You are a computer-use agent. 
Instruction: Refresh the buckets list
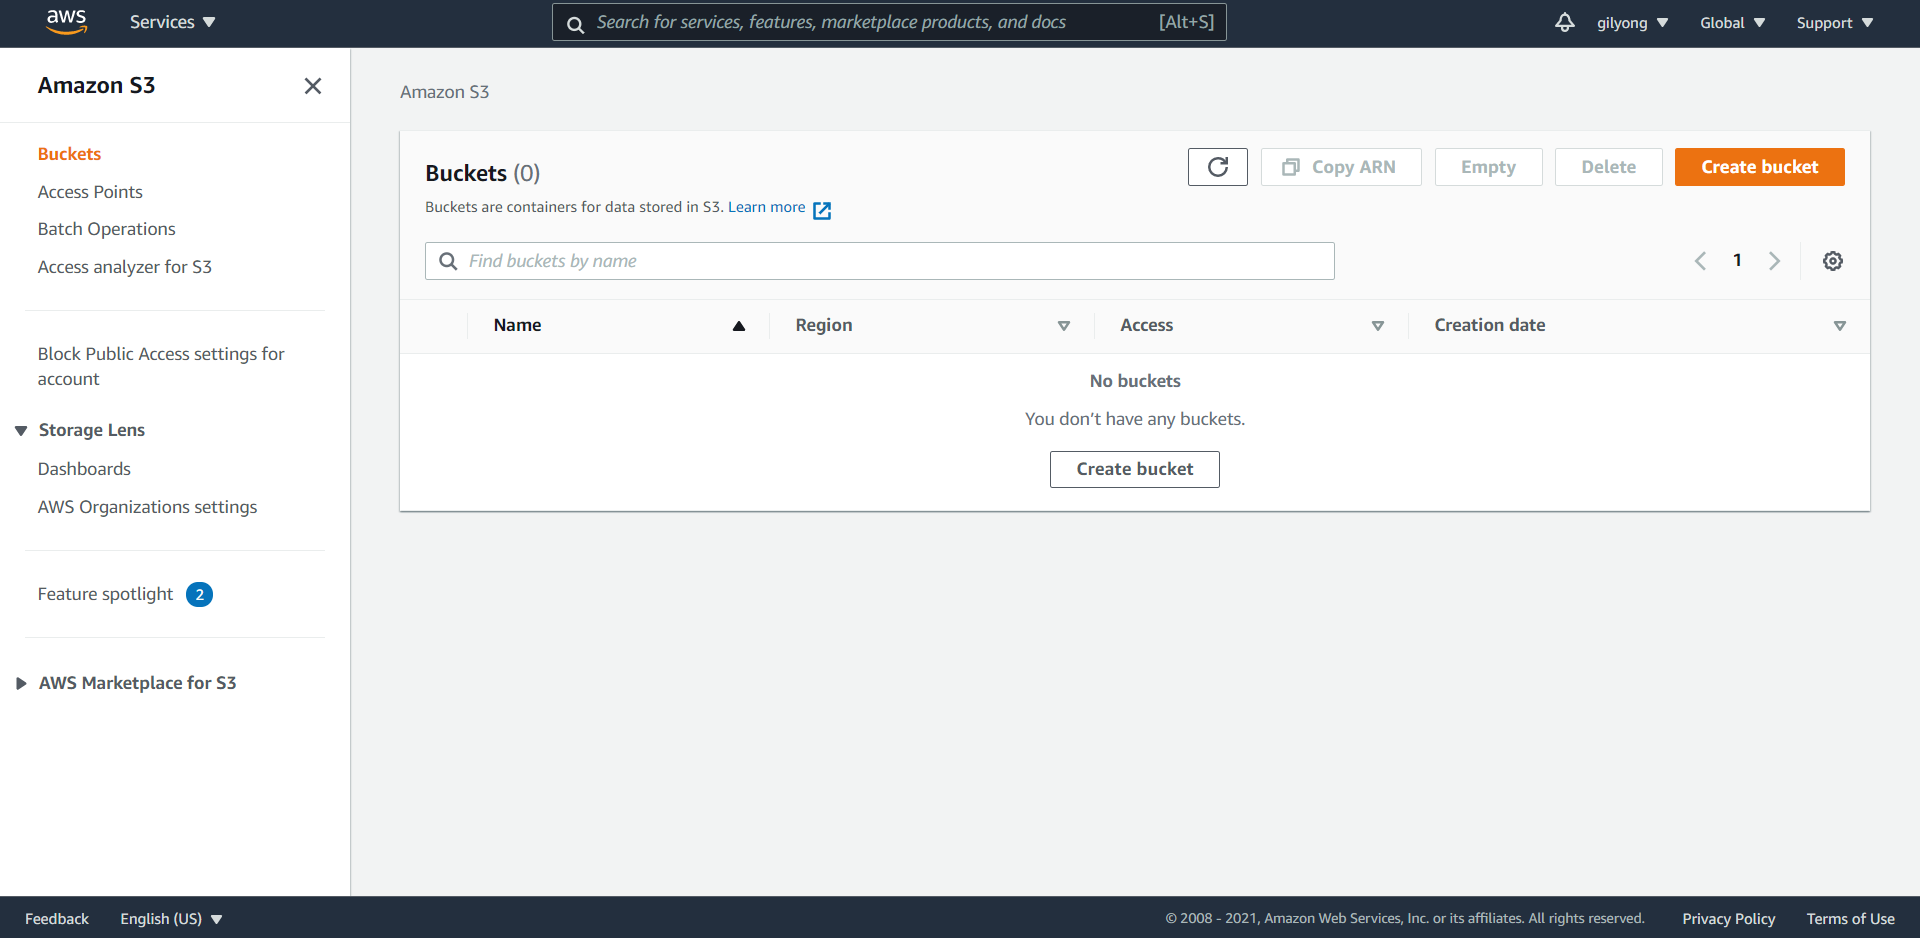(x=1217, y=167)
